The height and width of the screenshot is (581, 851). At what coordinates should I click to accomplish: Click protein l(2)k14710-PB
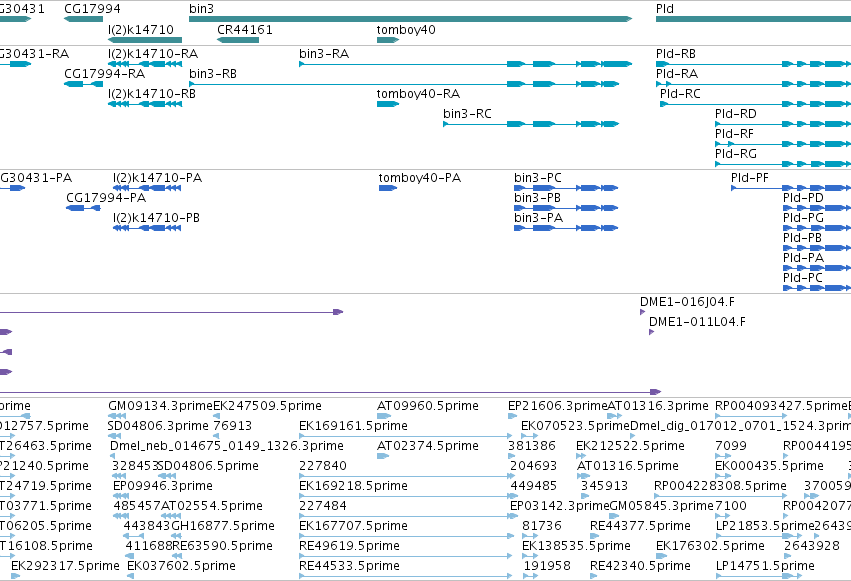(147, 228)
